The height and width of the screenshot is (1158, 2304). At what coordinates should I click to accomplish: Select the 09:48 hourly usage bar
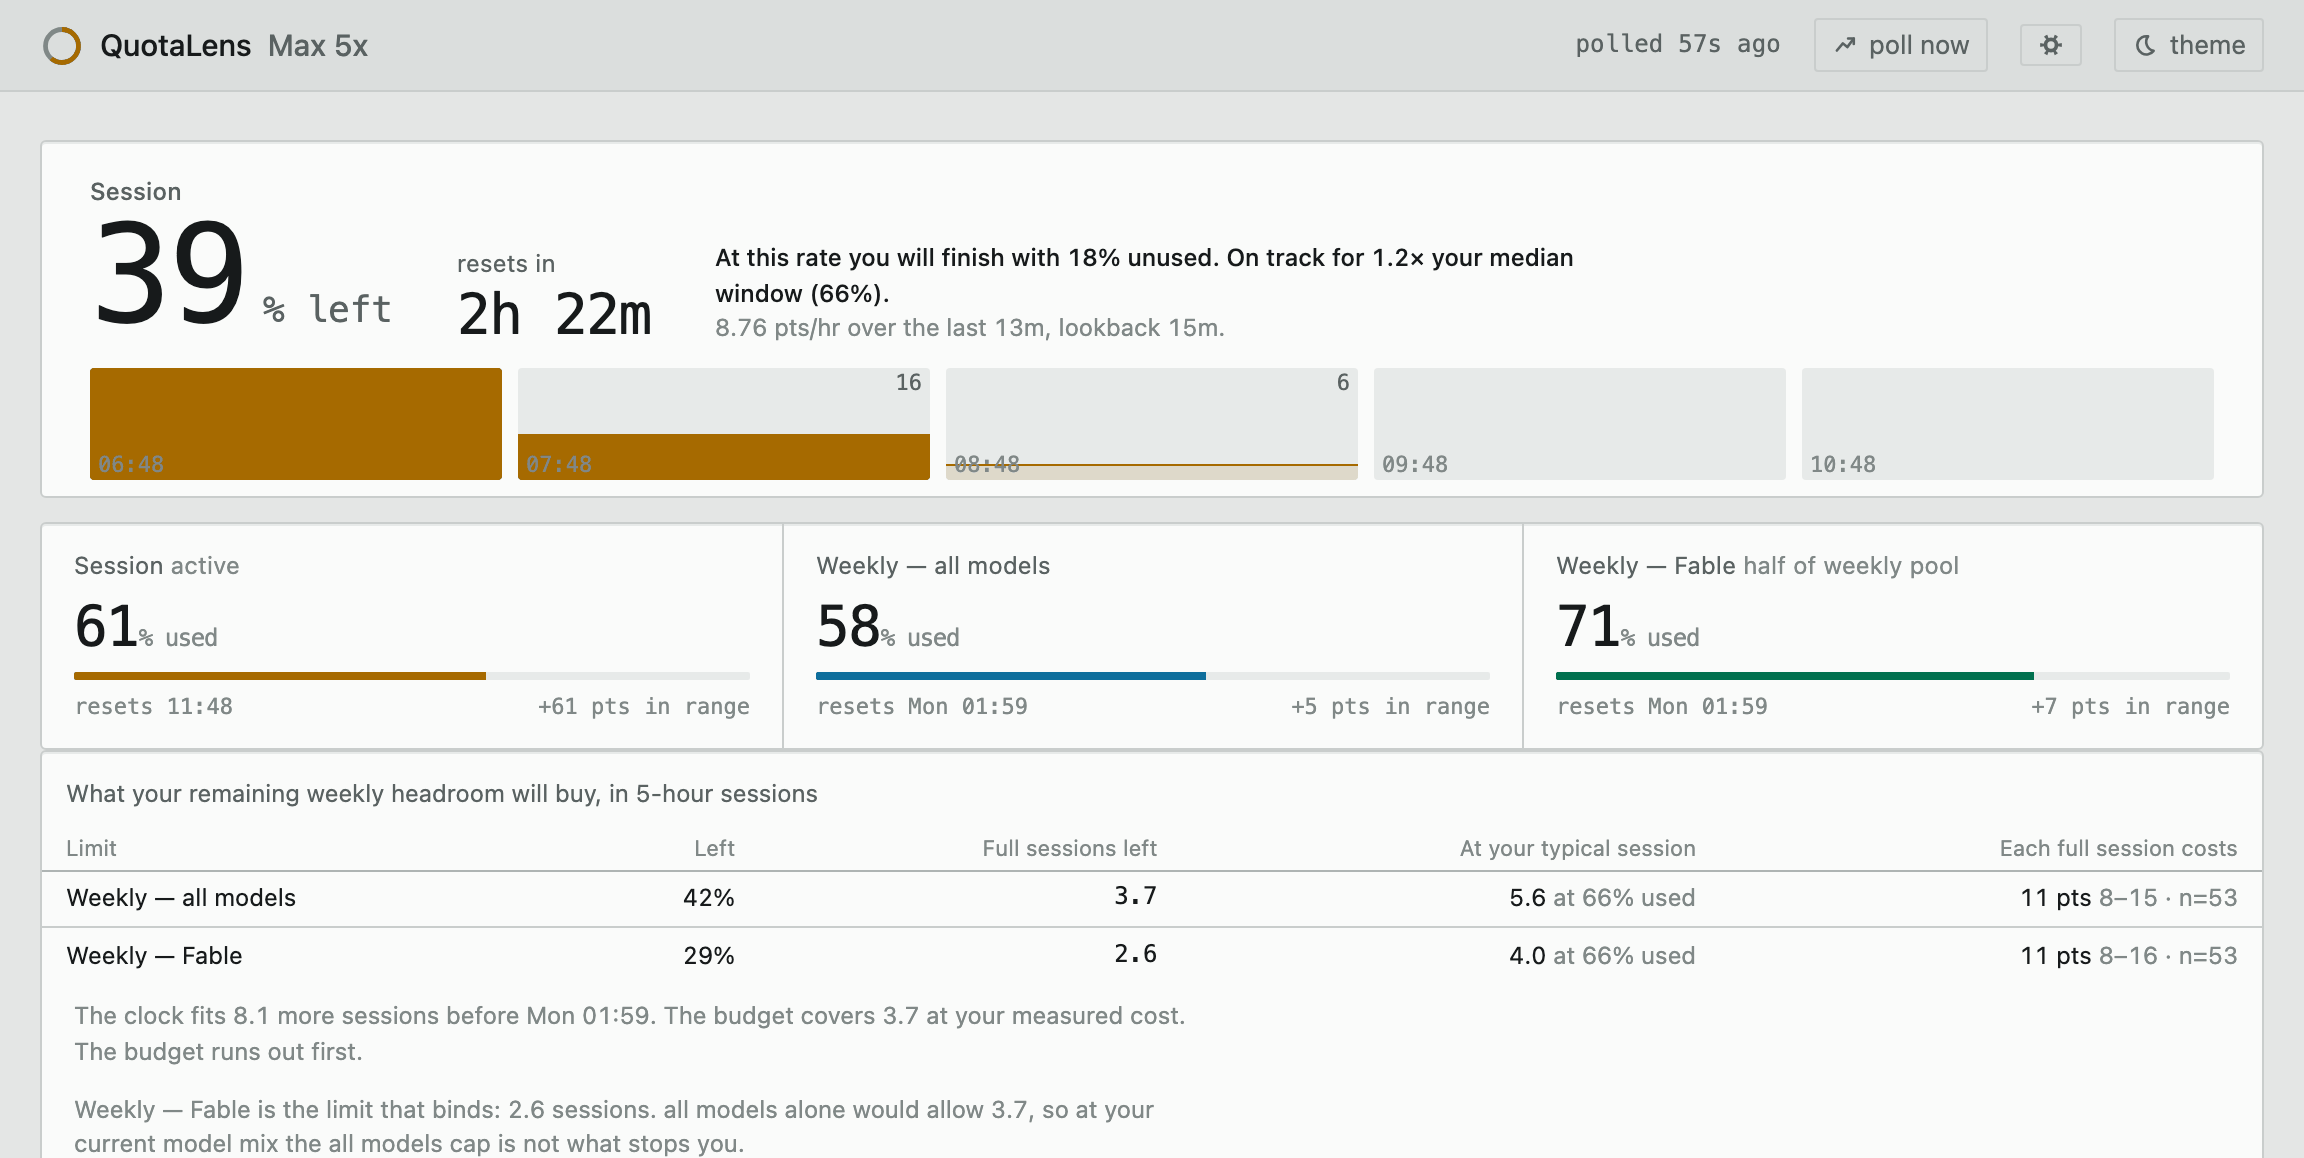coord(1580,424)
